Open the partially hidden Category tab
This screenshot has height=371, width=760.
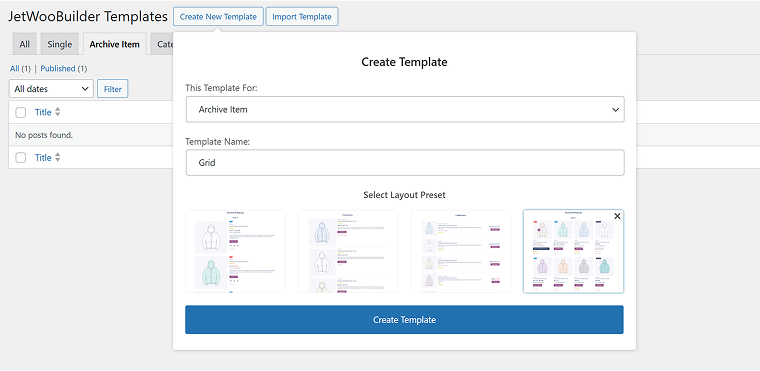(162, 44)
